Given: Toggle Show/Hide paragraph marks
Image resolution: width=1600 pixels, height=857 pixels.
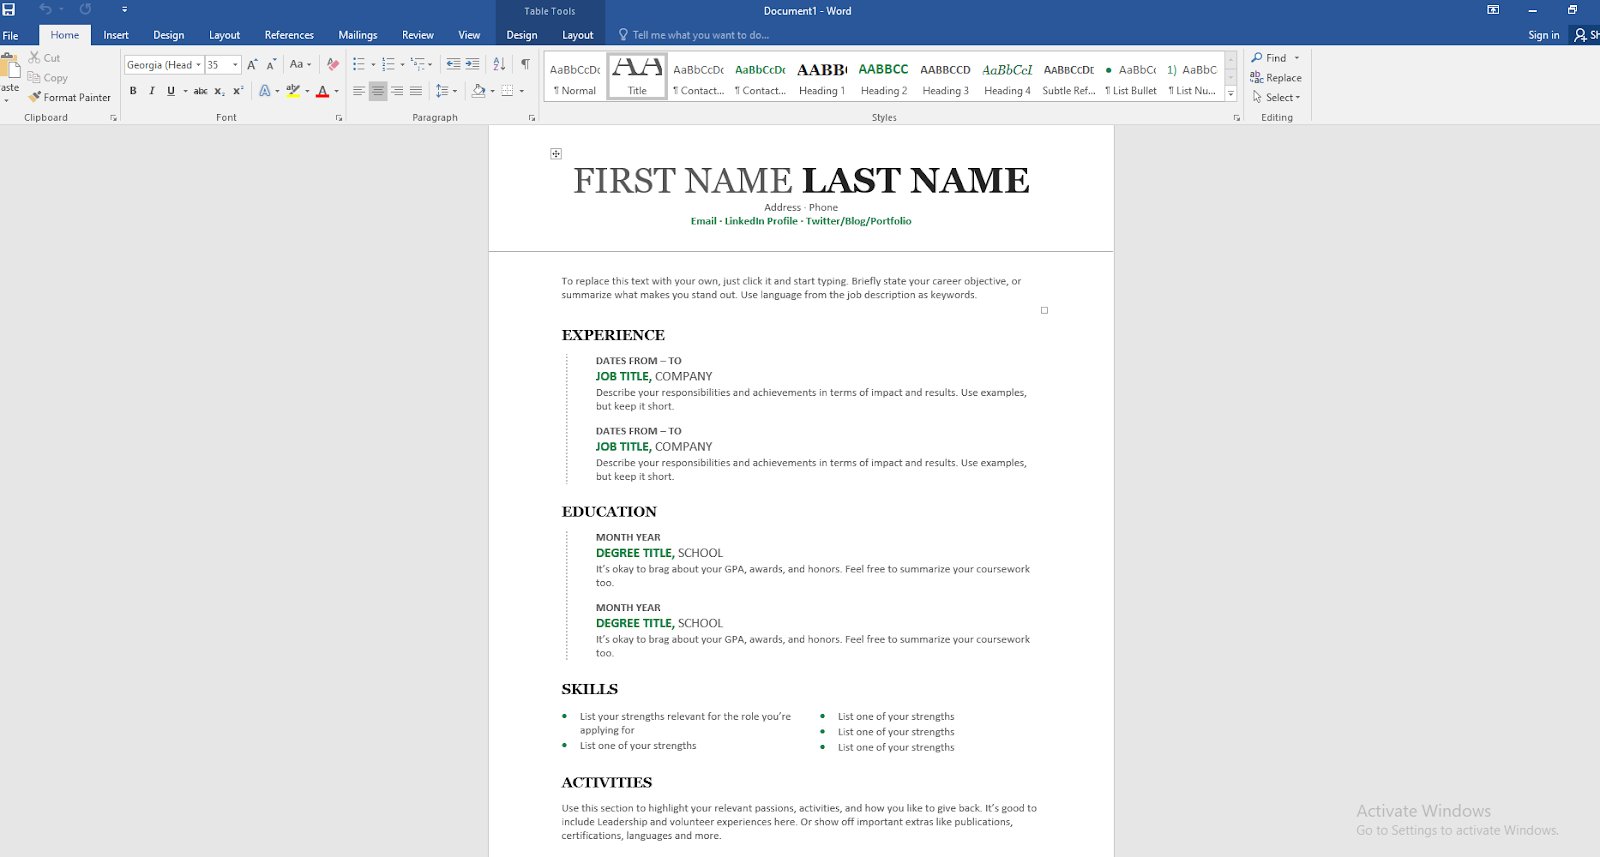Looking at the screenshot, I should [x=526, y=64].
